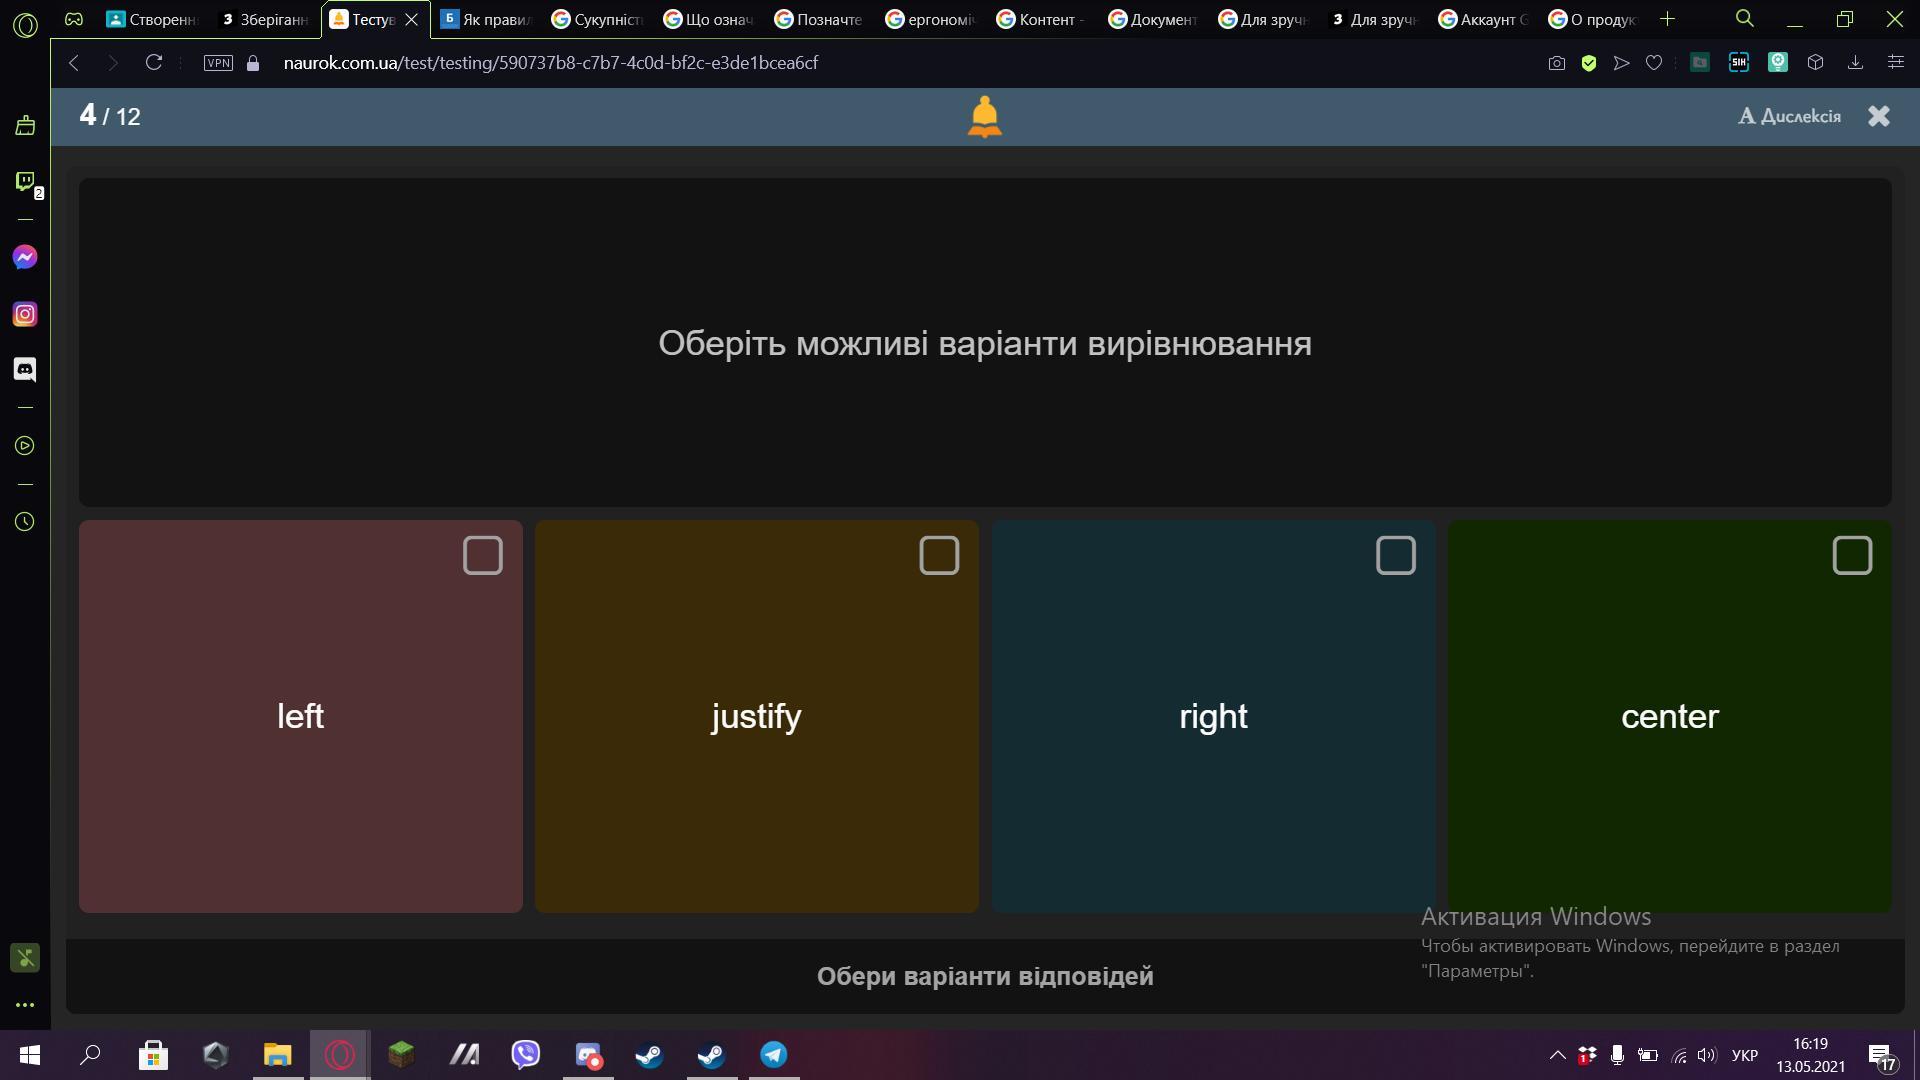Switch to the "Як правил" tab

click(488, 19)
